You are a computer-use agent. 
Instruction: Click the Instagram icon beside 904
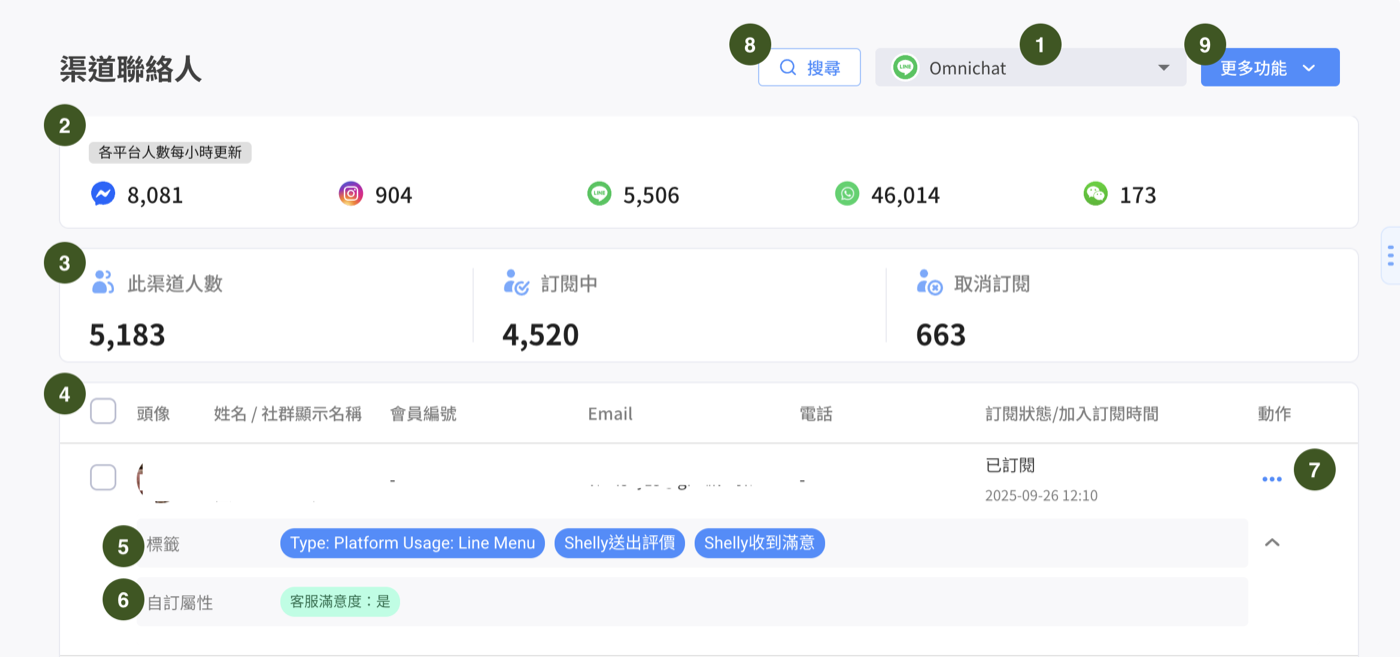[350, 194]
